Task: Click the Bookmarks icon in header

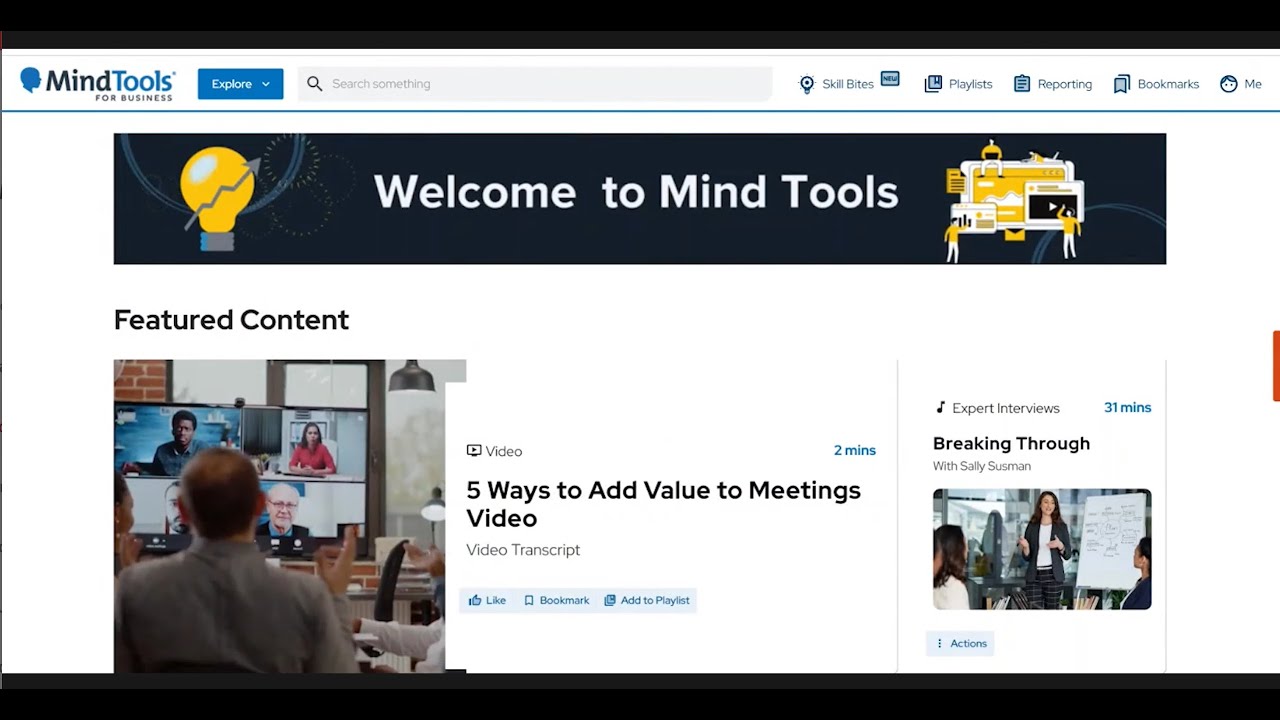Action: [1122, 84]
